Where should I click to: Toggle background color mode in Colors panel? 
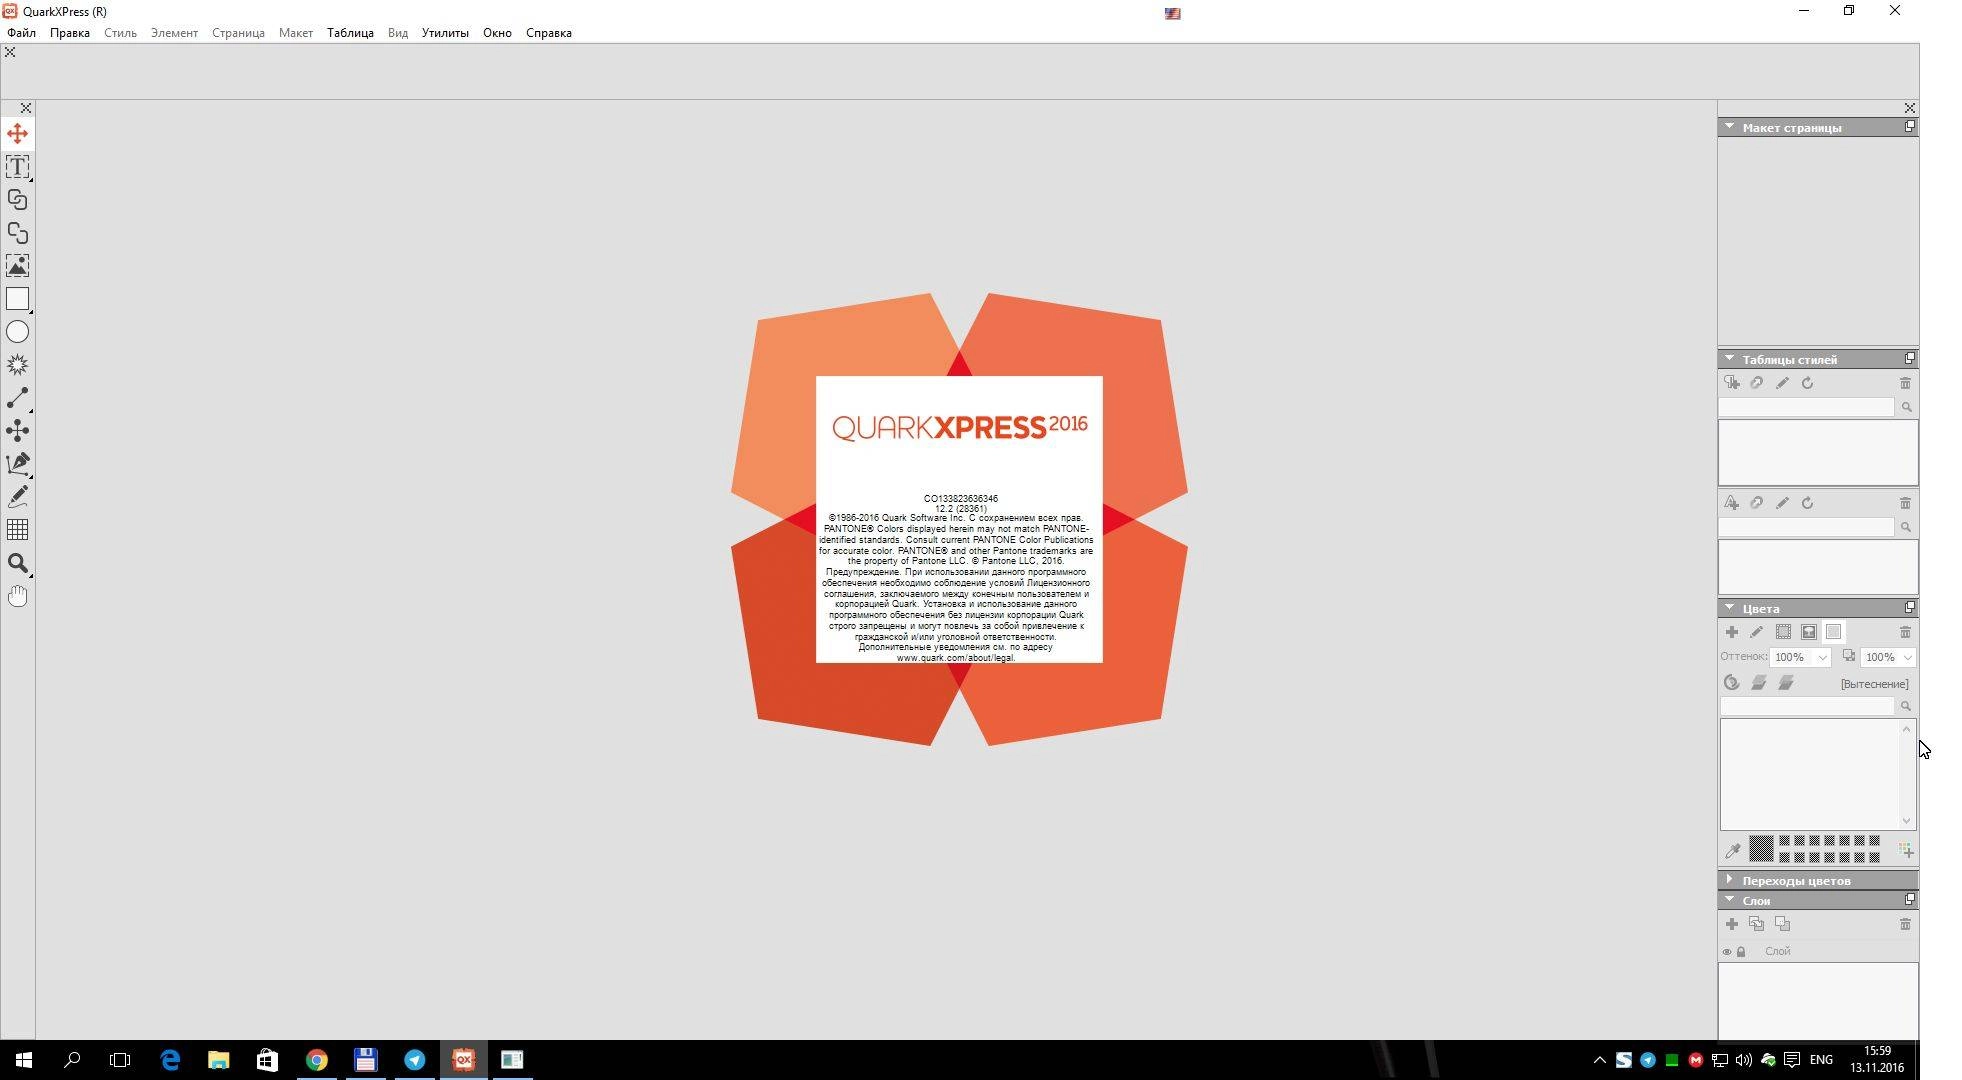coord(1834,632)
